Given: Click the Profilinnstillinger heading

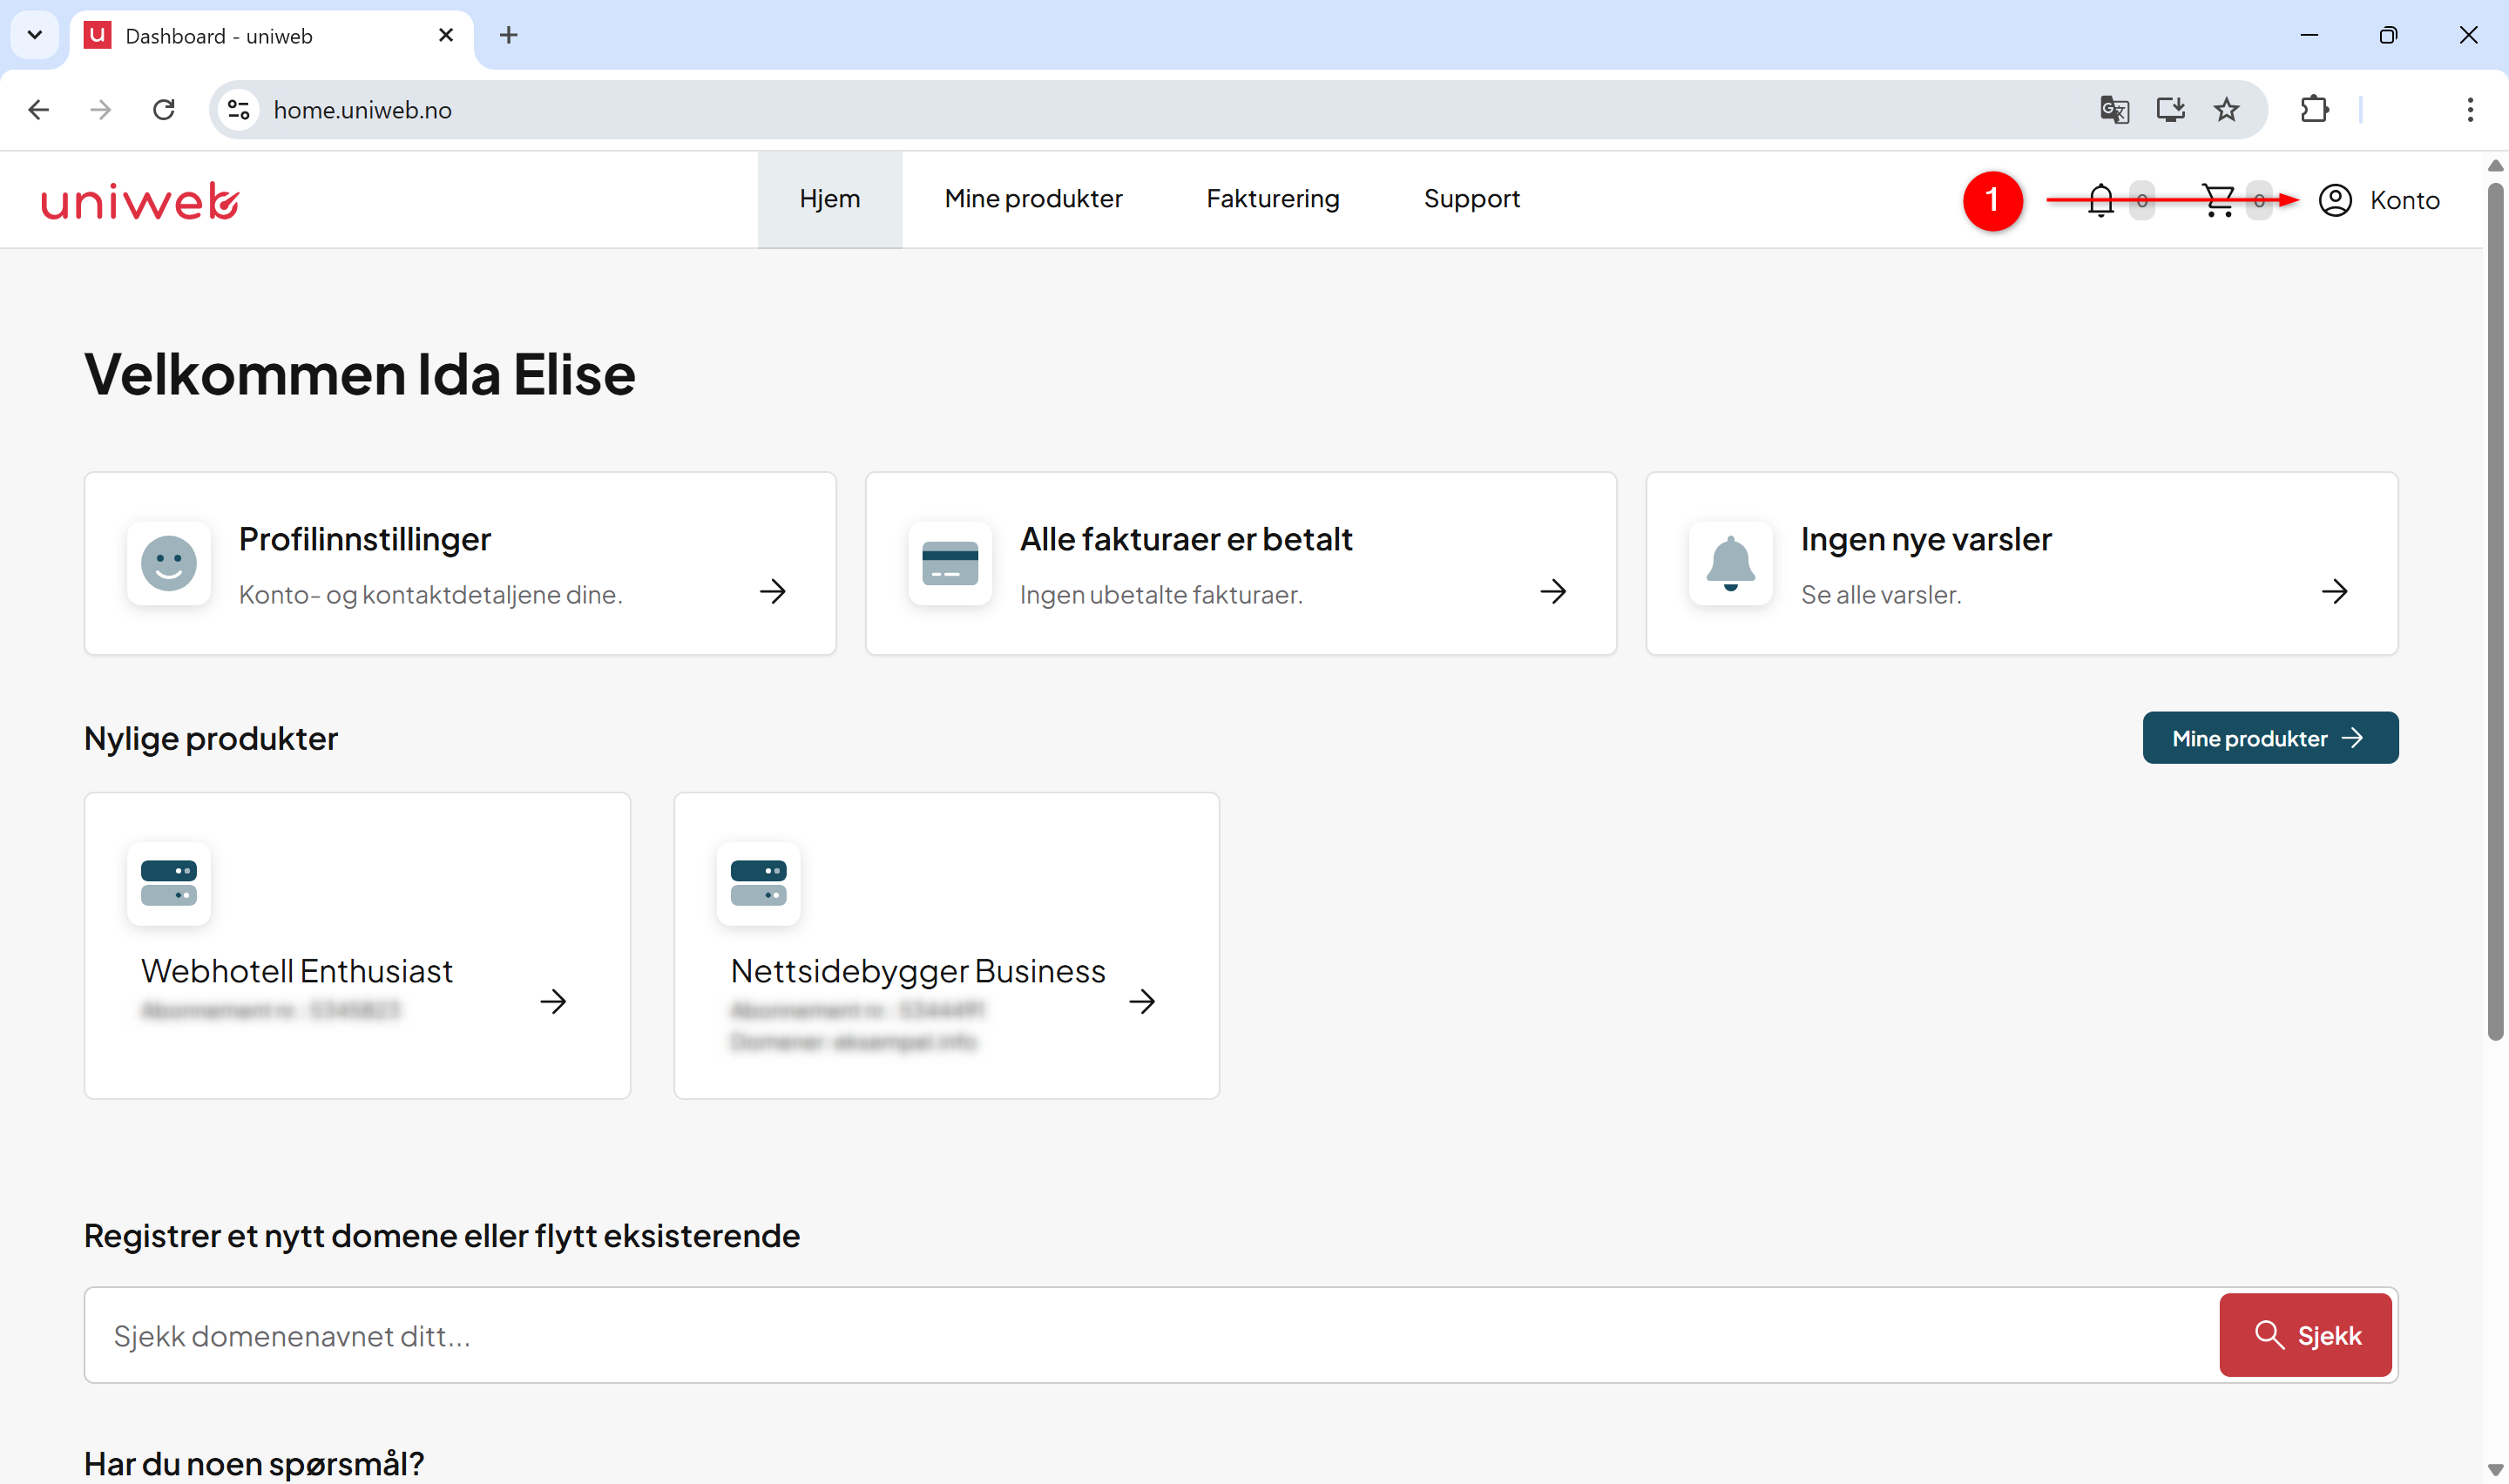Looking at the screenshot, I should pyautogui.click(x=365, y=539).
